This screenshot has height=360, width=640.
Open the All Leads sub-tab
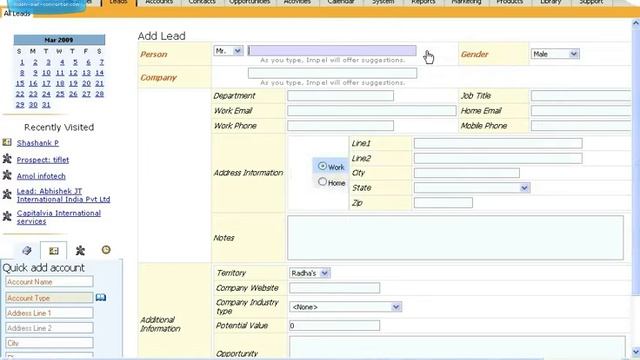point(17,13)
